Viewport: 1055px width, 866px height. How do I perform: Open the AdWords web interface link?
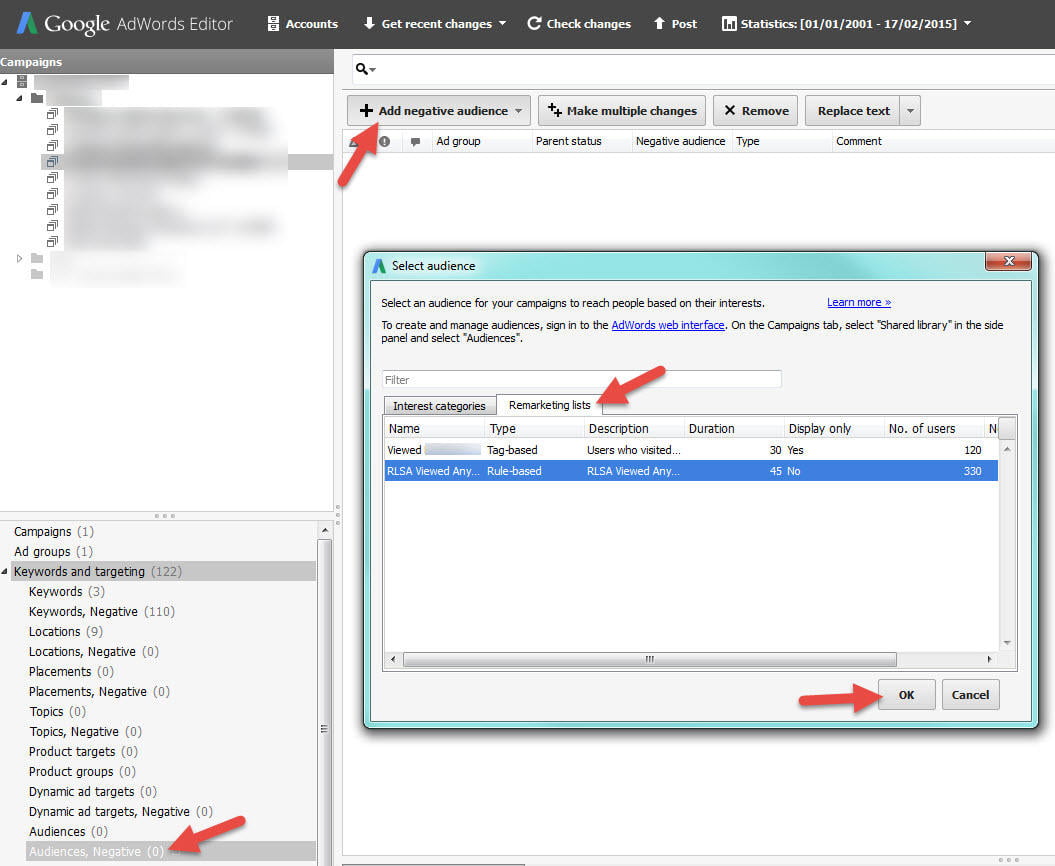pyautogui.click(x=667, y=325)
